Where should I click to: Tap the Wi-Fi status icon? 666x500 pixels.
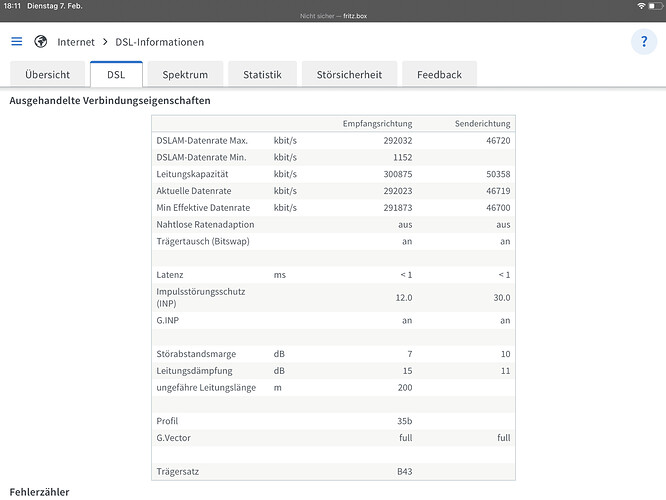tap(641, 6)
